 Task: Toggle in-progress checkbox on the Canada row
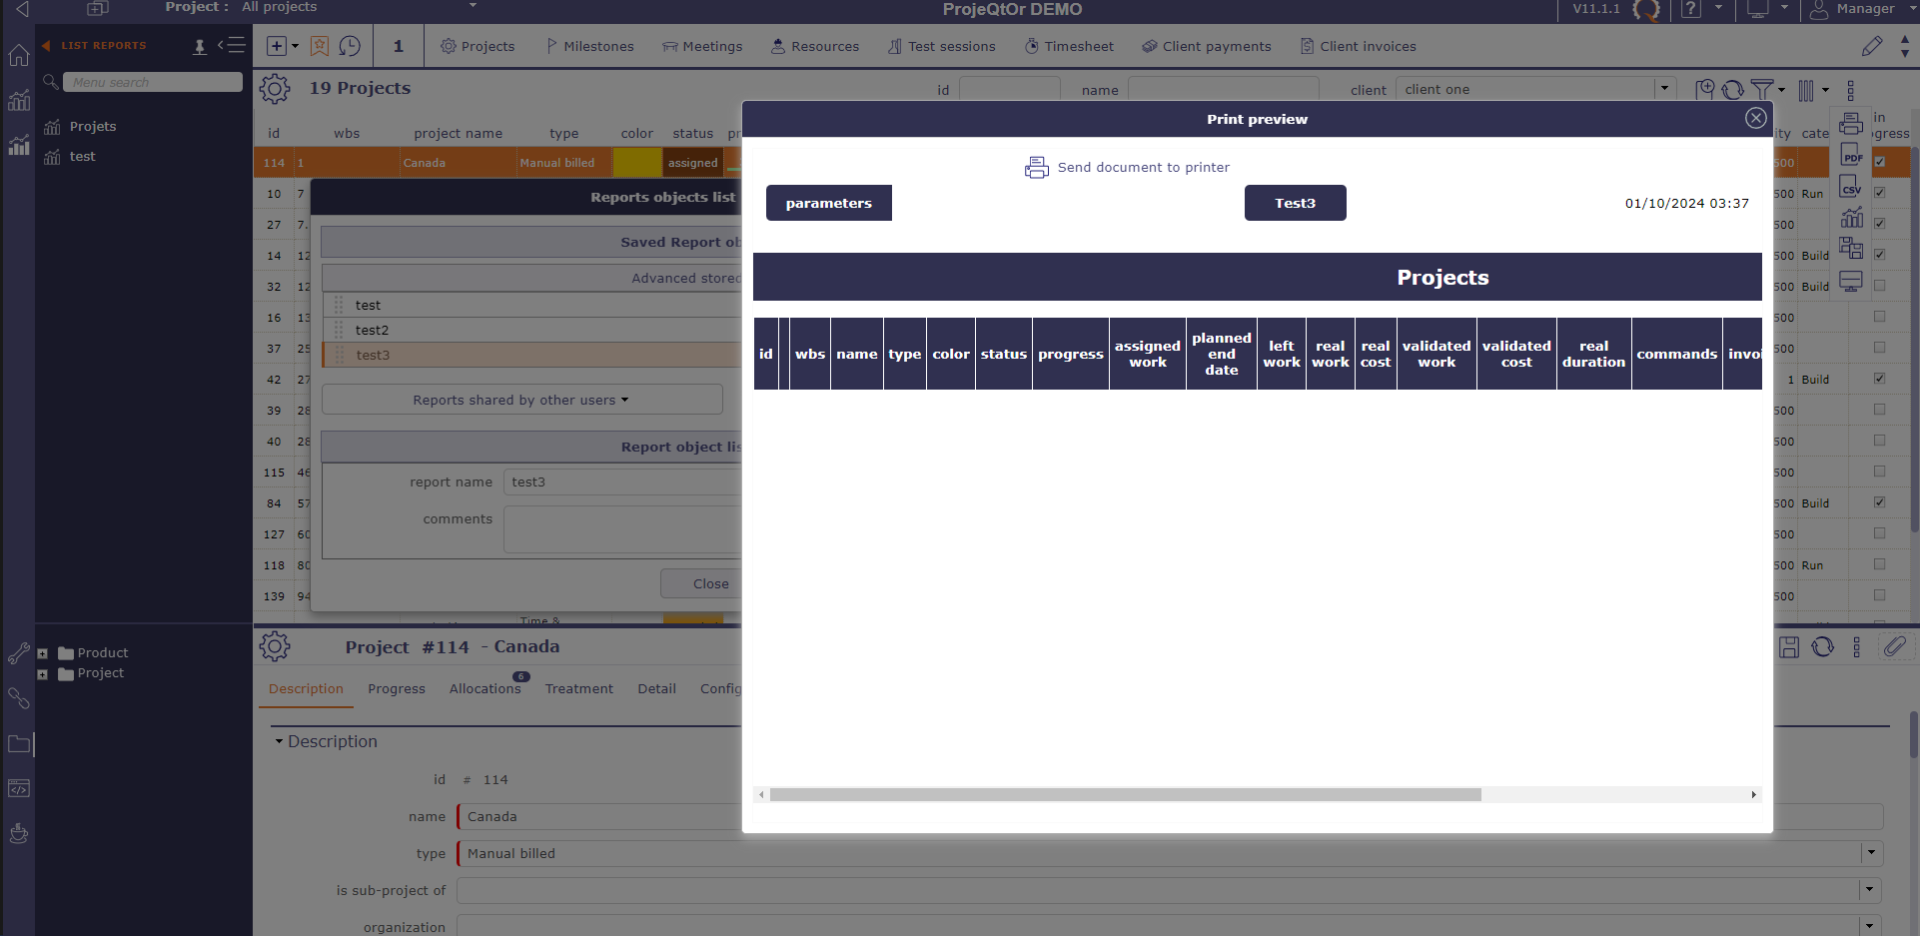coord(1880,162)
